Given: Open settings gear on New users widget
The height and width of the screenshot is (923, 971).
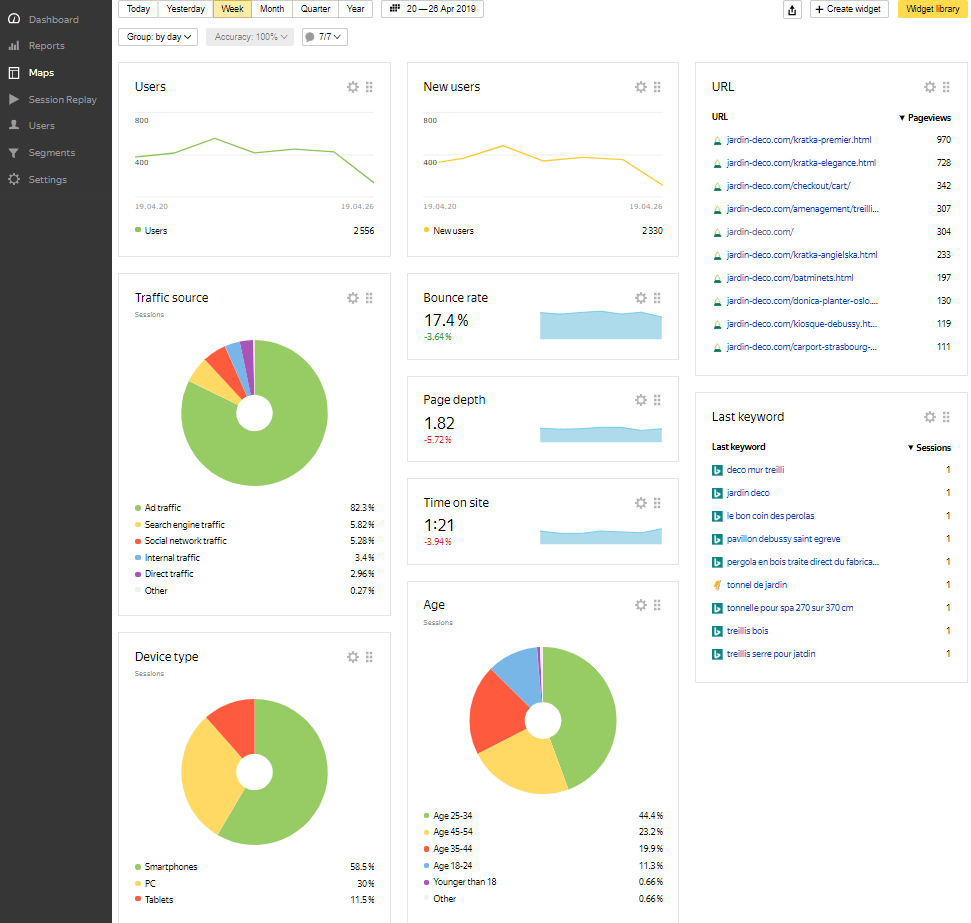Looking at the screenshot, I should (641, 87).
